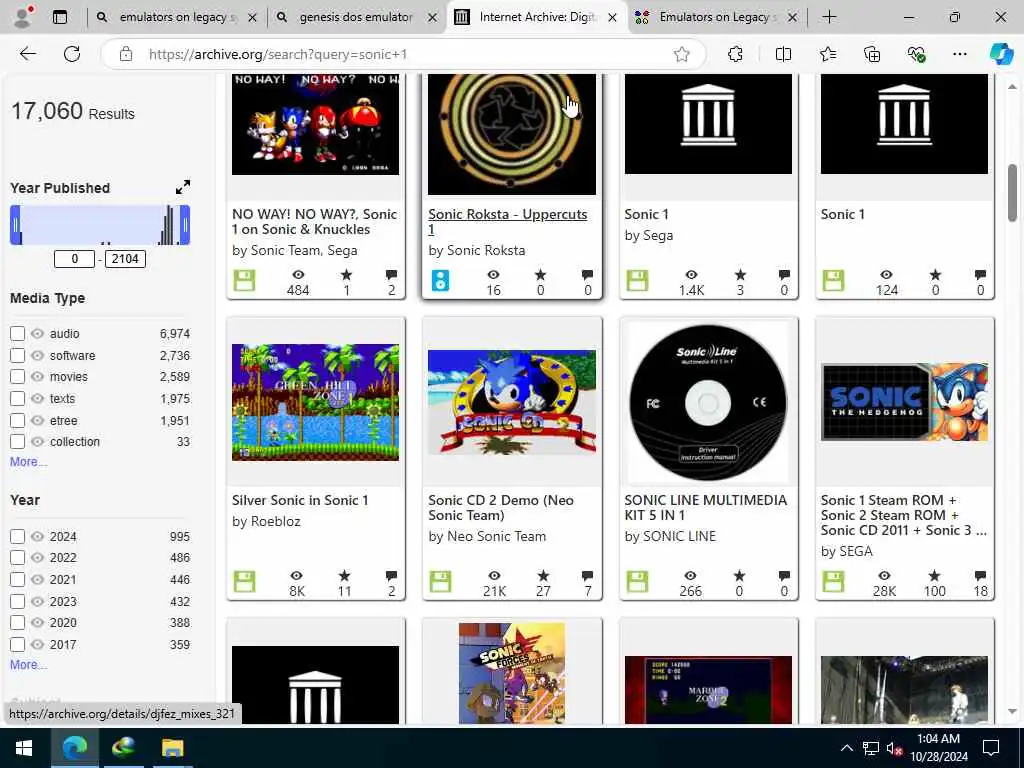Viewport: 1024px width, 768px height.
Task: Check the 2024 year filter
Action: click(x=18, y=536)
